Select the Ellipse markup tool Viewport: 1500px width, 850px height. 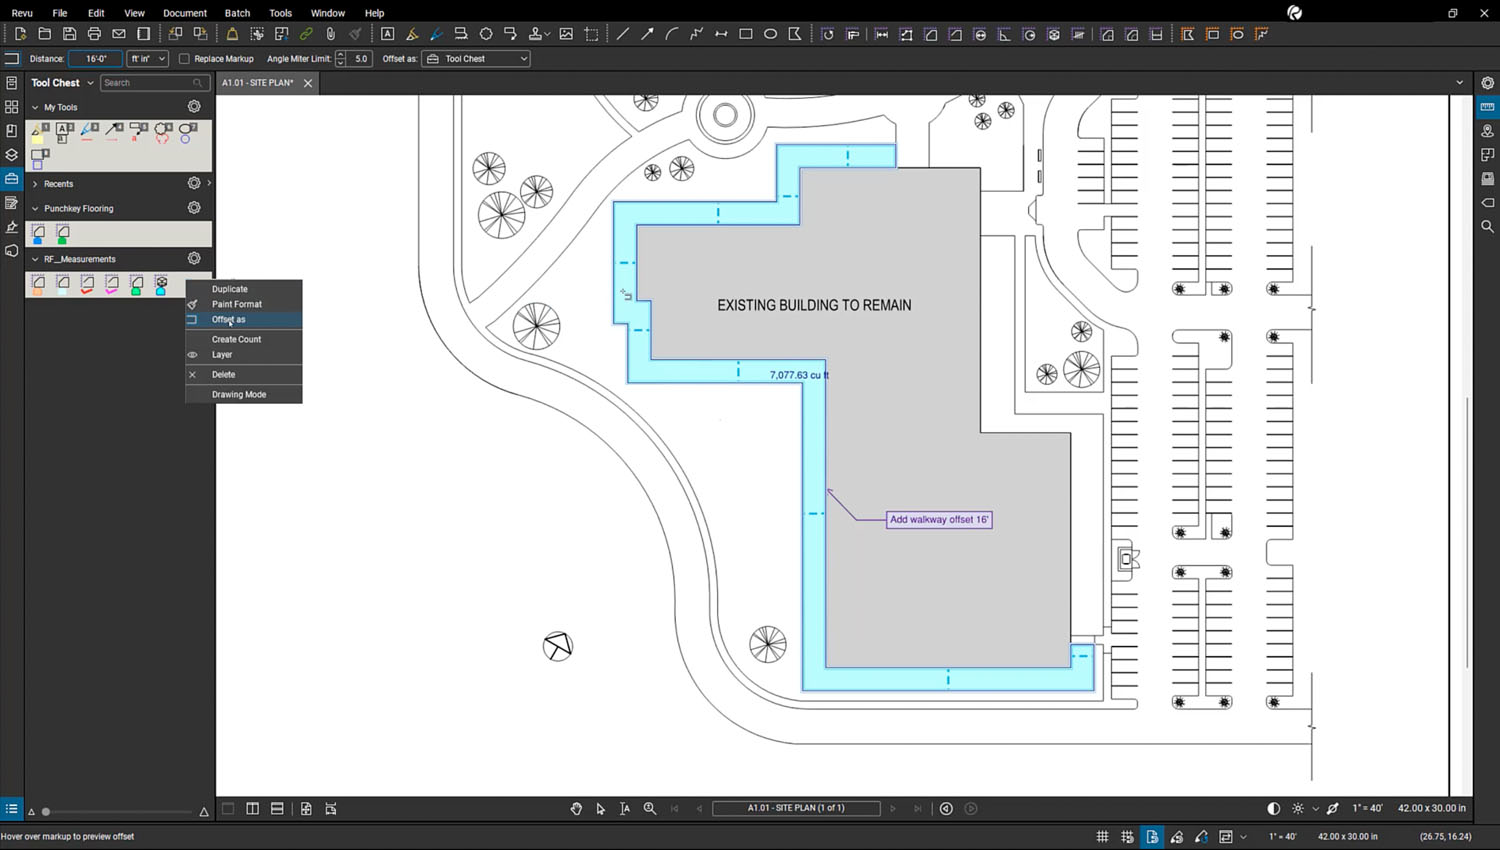pyautogui.click(x=770, y=34)
